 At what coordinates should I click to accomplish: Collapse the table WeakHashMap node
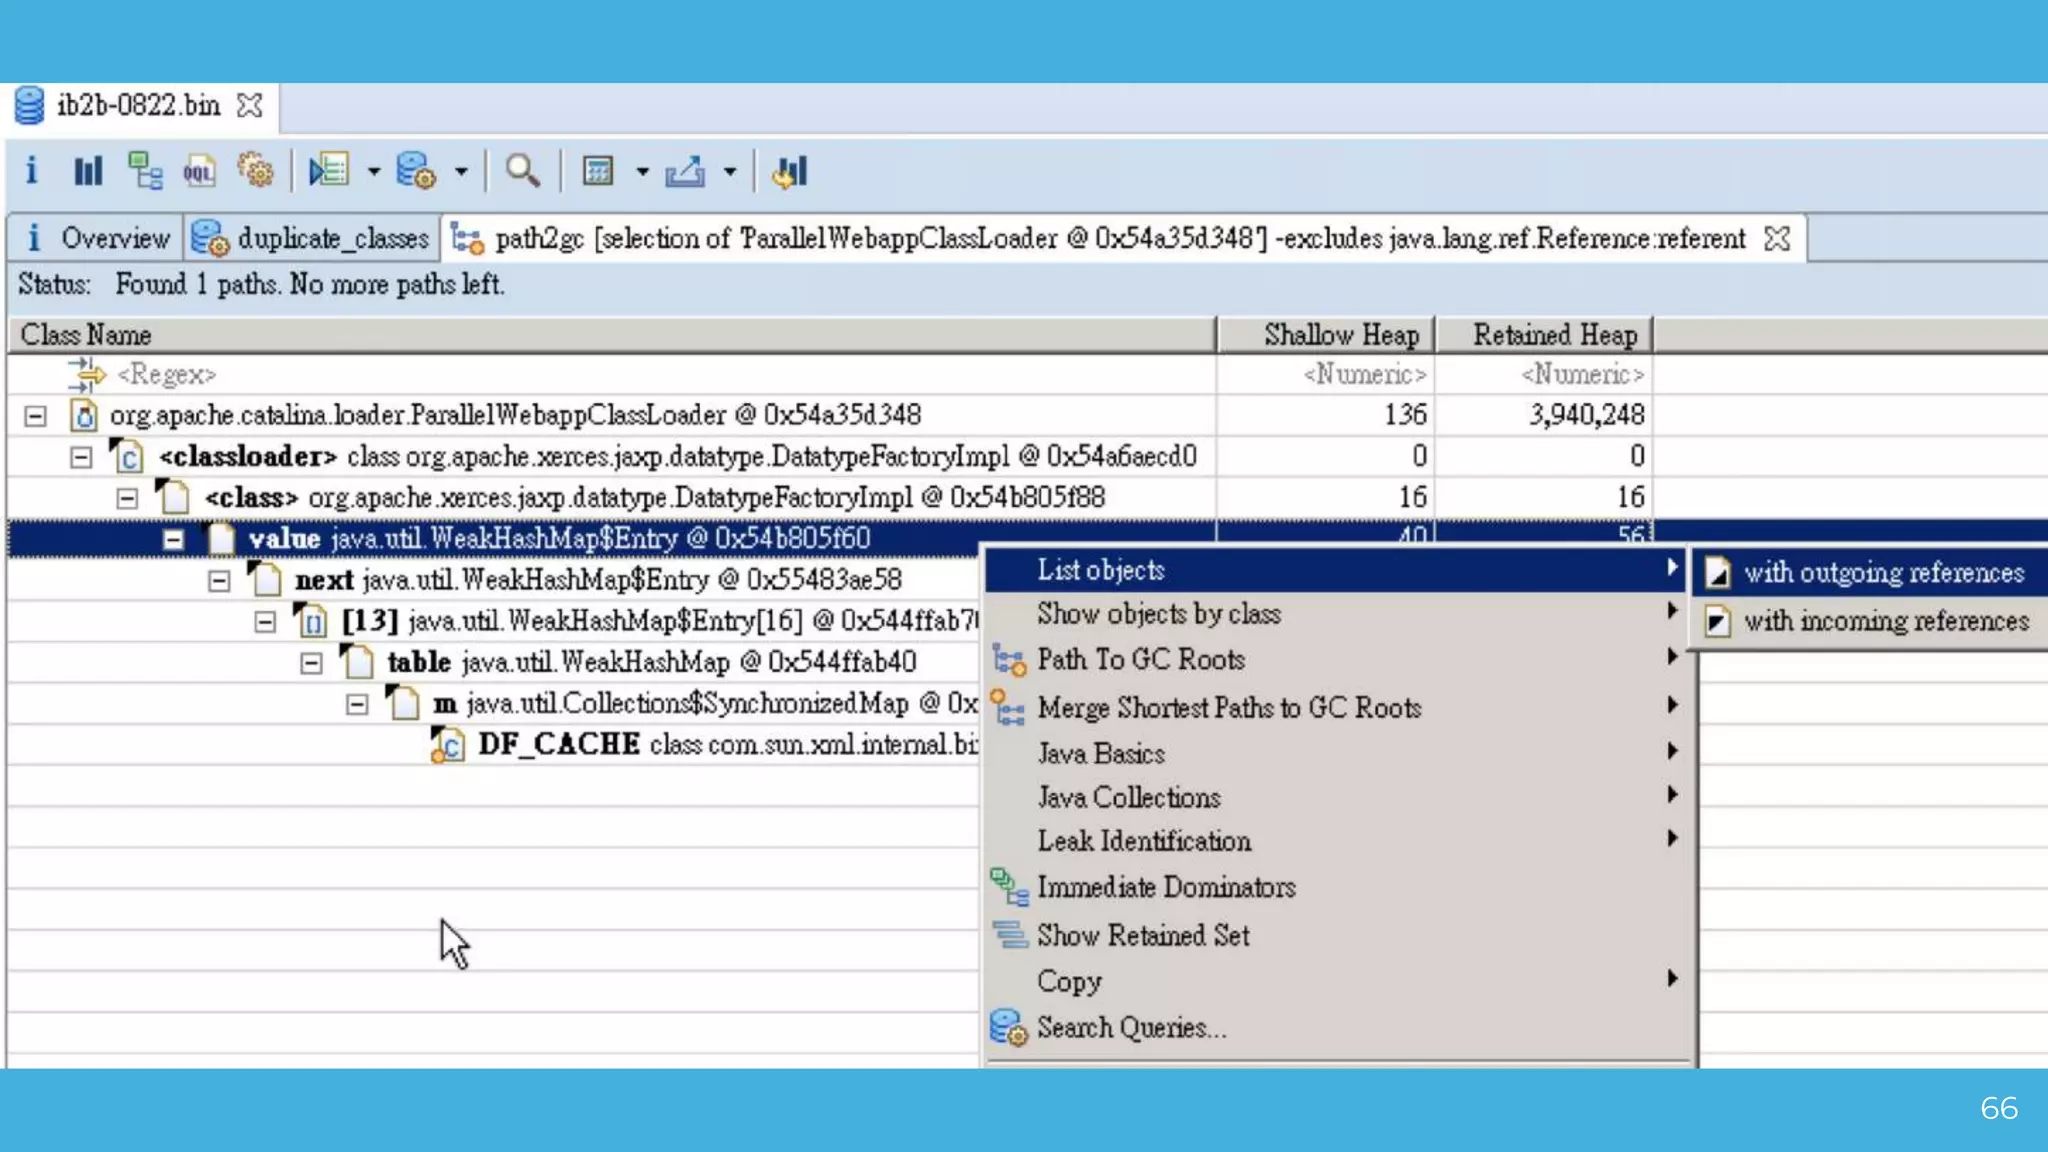pos(311,663)
